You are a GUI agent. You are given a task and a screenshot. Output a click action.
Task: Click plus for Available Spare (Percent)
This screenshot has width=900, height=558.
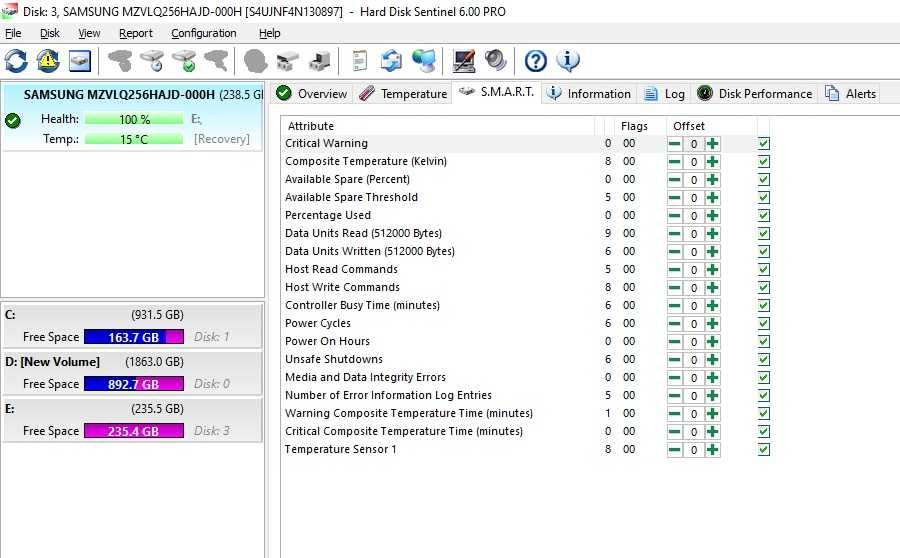point(712,180)
